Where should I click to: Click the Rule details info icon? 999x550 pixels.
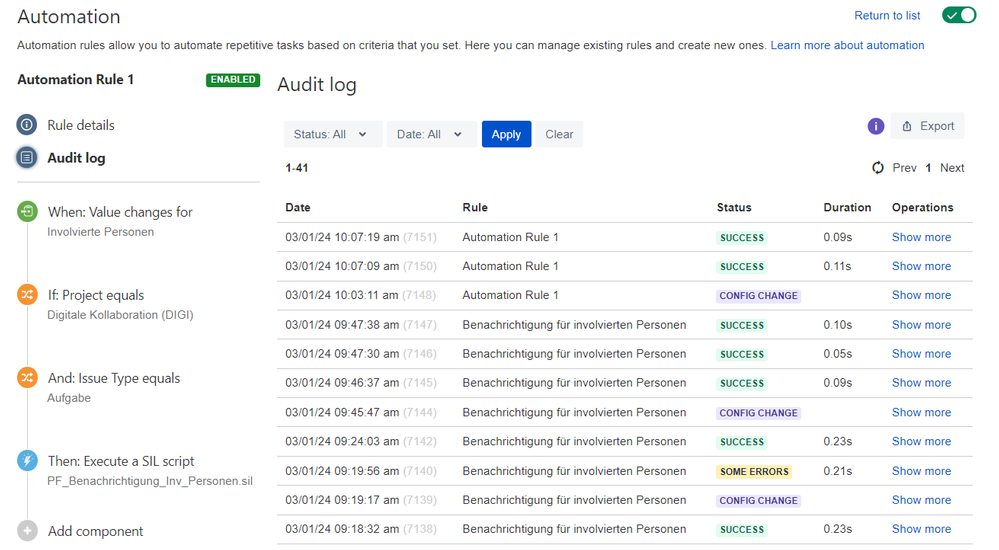(x=27, y=124)
